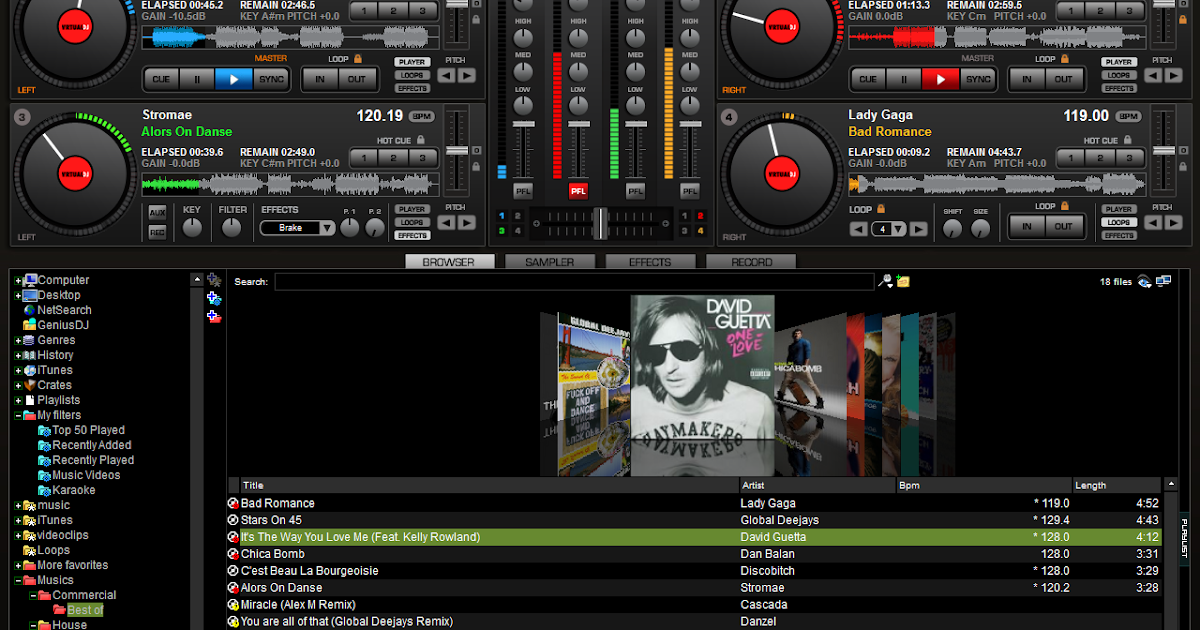Double loop with right arrow beside 4

pos(919,229)
